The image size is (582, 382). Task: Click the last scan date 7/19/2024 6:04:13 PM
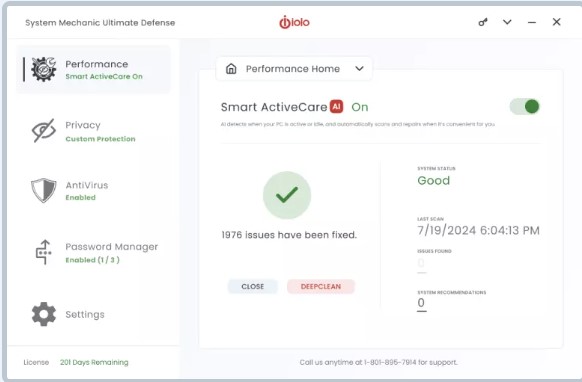click(478, 231)
